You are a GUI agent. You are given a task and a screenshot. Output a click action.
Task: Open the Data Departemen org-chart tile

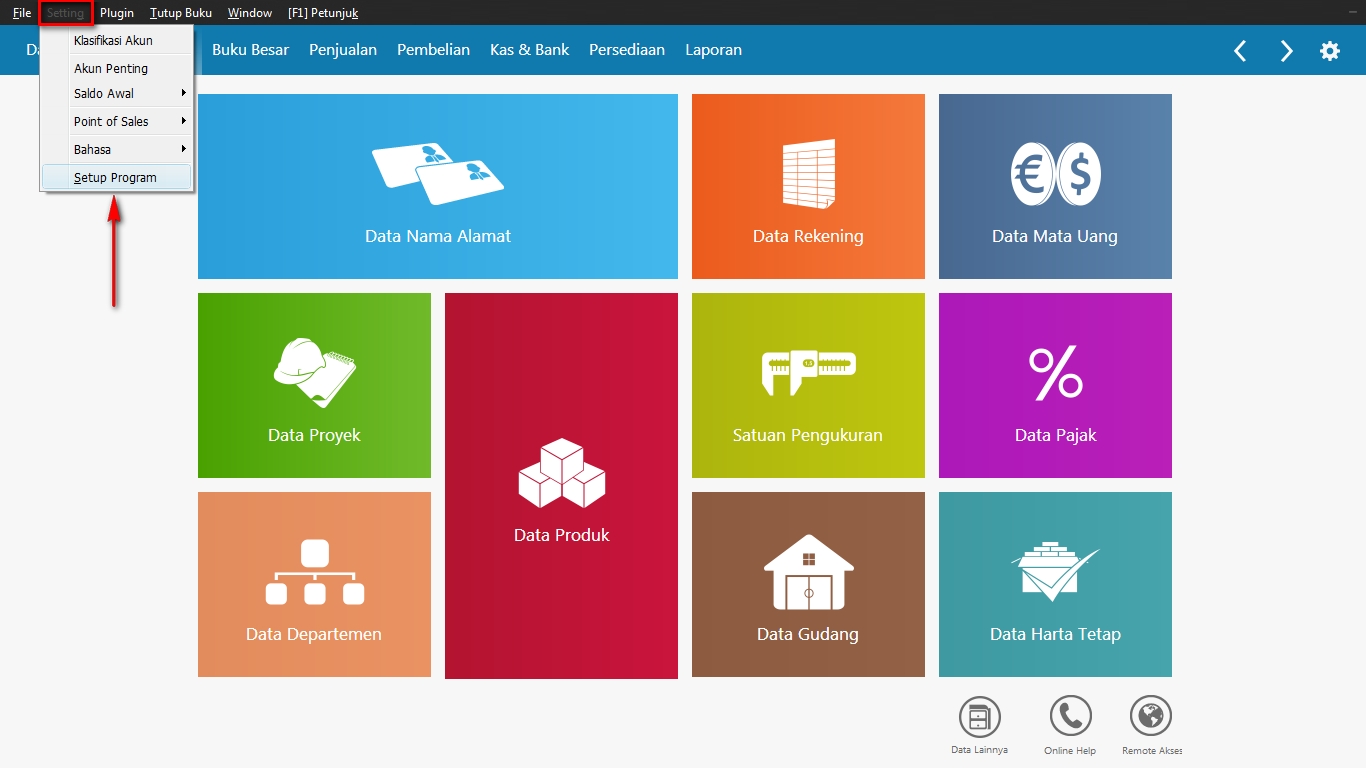coord(314,584)
